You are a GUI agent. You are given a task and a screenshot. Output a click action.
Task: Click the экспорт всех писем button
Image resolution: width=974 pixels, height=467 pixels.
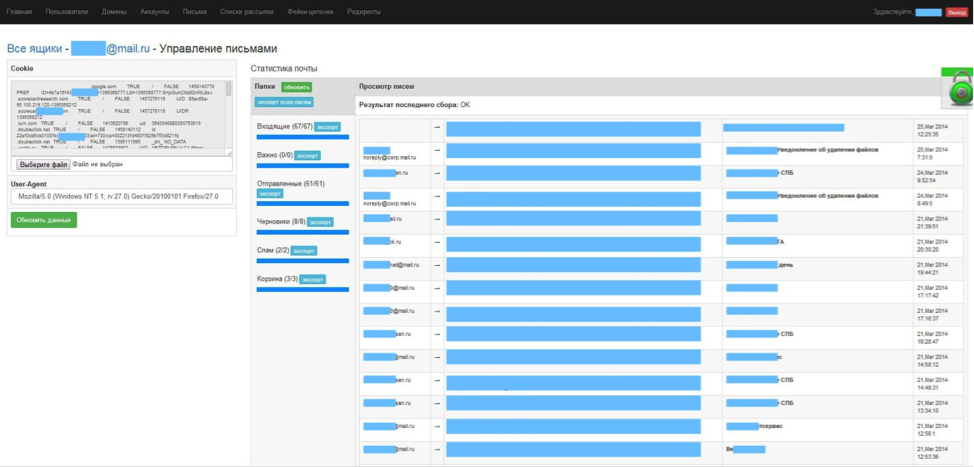point(284,102)
